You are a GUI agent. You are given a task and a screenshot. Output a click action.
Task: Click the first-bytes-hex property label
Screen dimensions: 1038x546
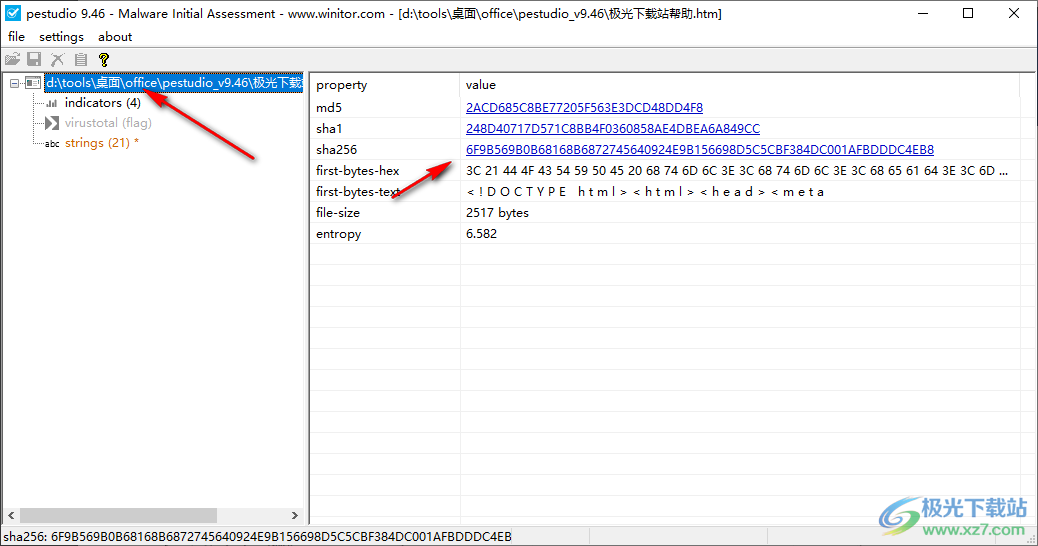click(357, 171)
